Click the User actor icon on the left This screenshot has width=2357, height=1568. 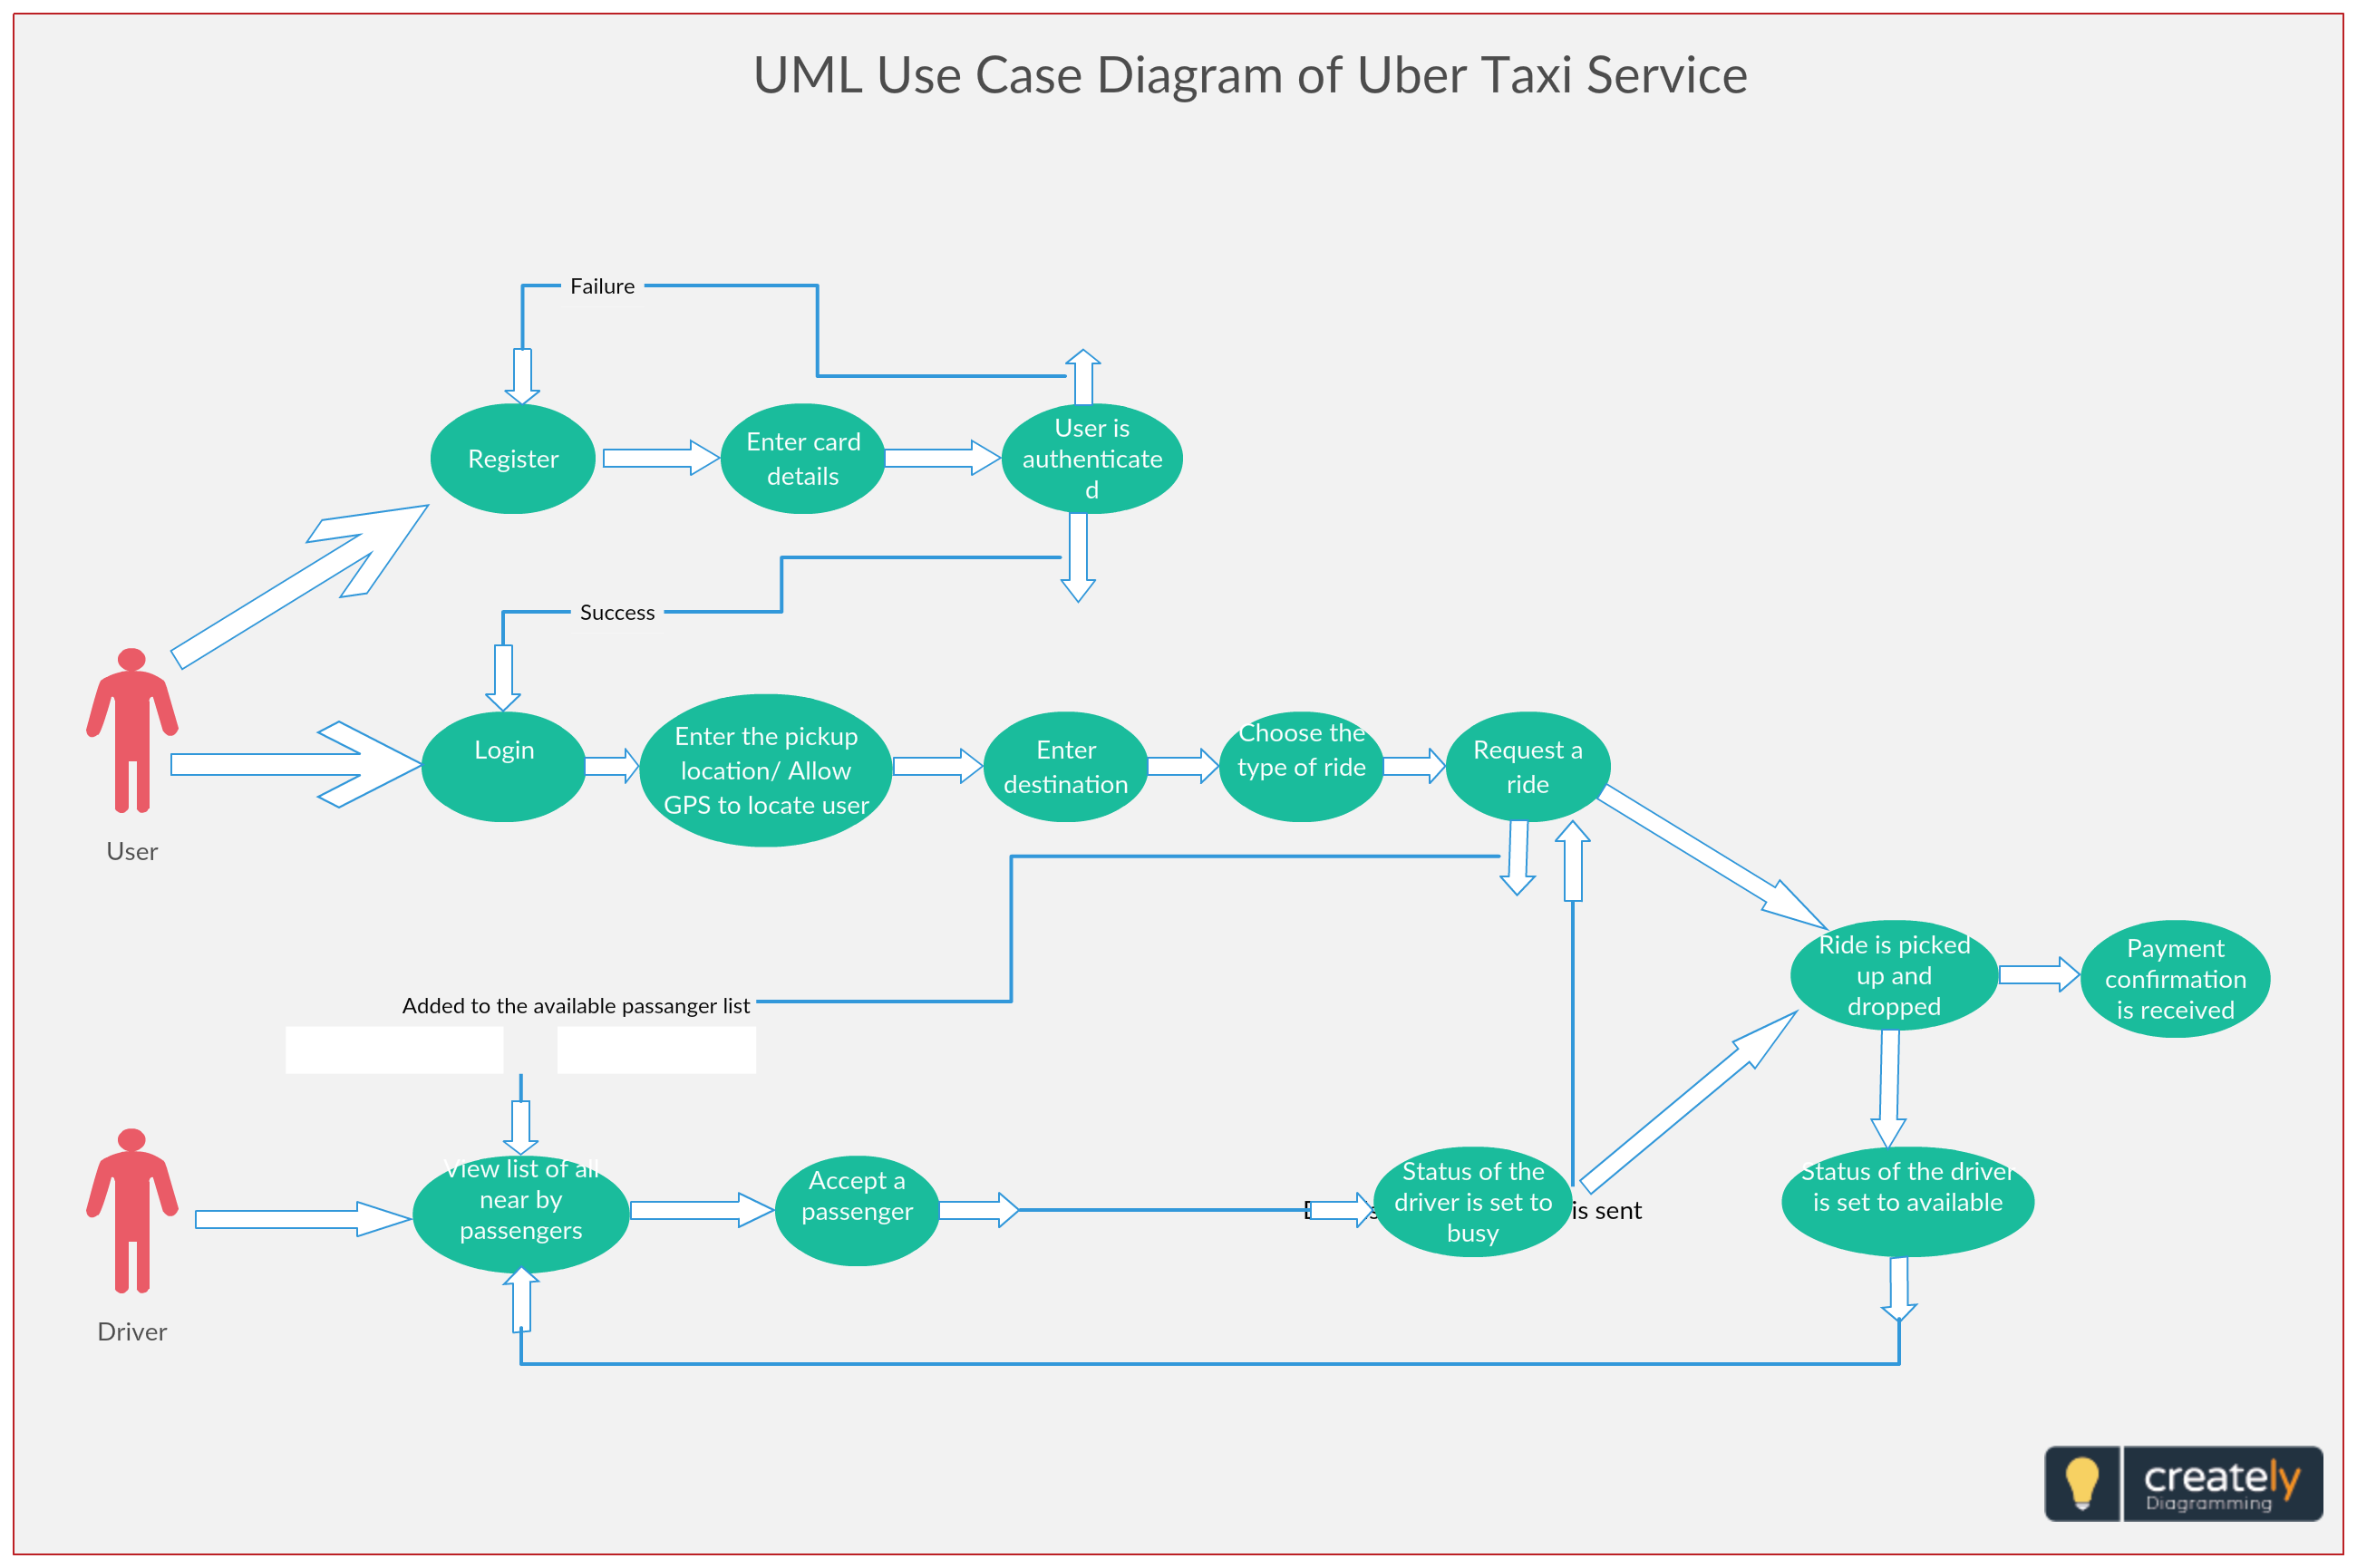coord(131,735)
